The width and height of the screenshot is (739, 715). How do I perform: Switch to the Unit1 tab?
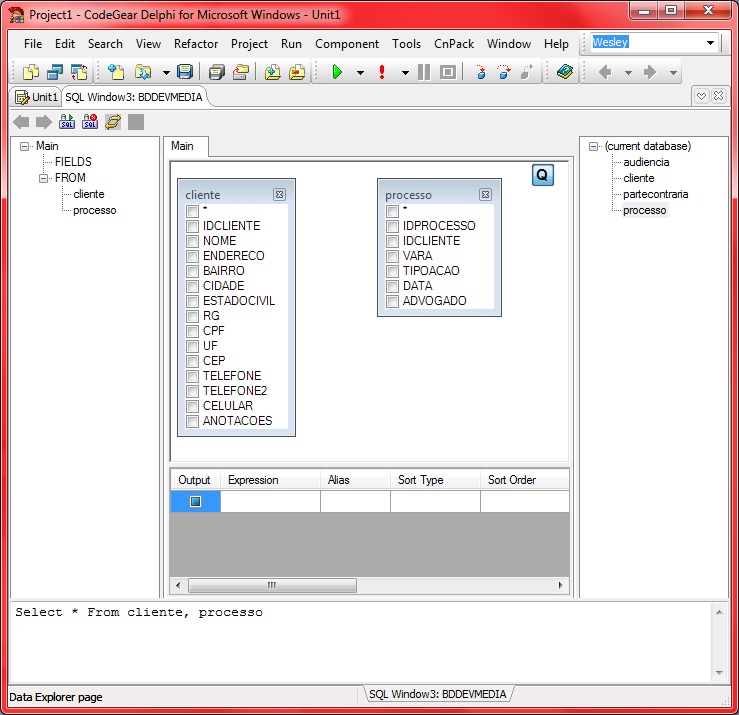pyautogui.click(x=37, y=97)
